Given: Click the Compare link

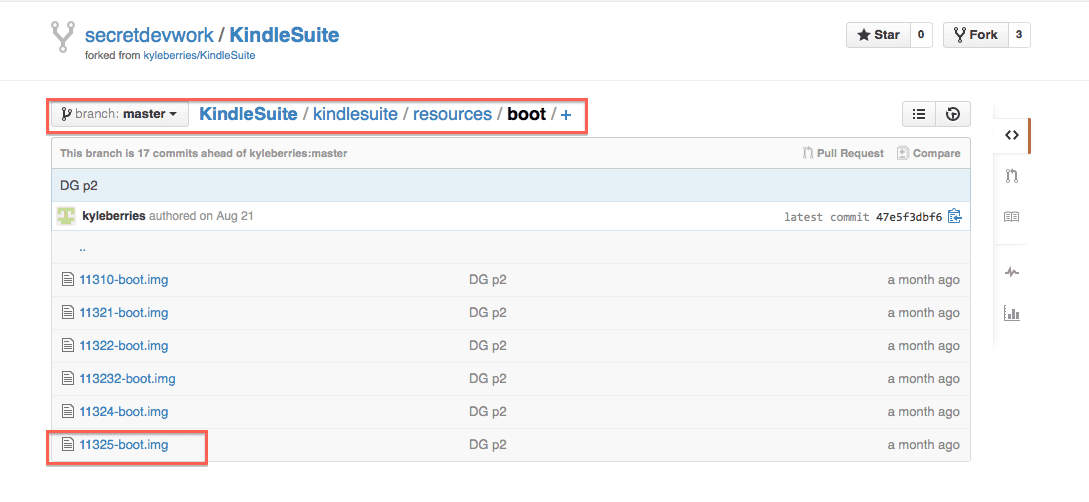Looking at the screenshot, I should [929, 153].
